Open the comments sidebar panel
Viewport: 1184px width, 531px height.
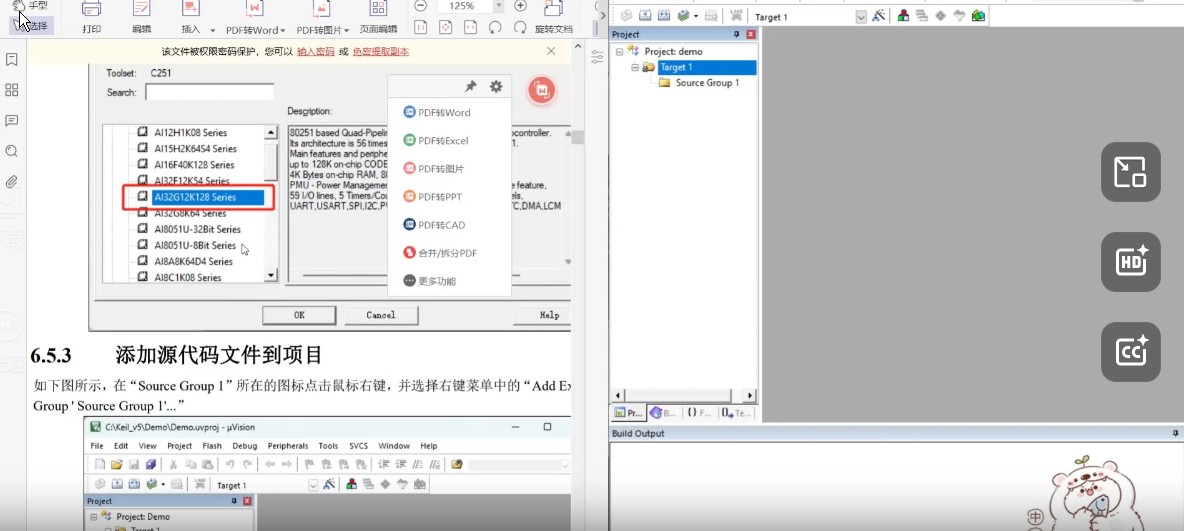[11, 121]
